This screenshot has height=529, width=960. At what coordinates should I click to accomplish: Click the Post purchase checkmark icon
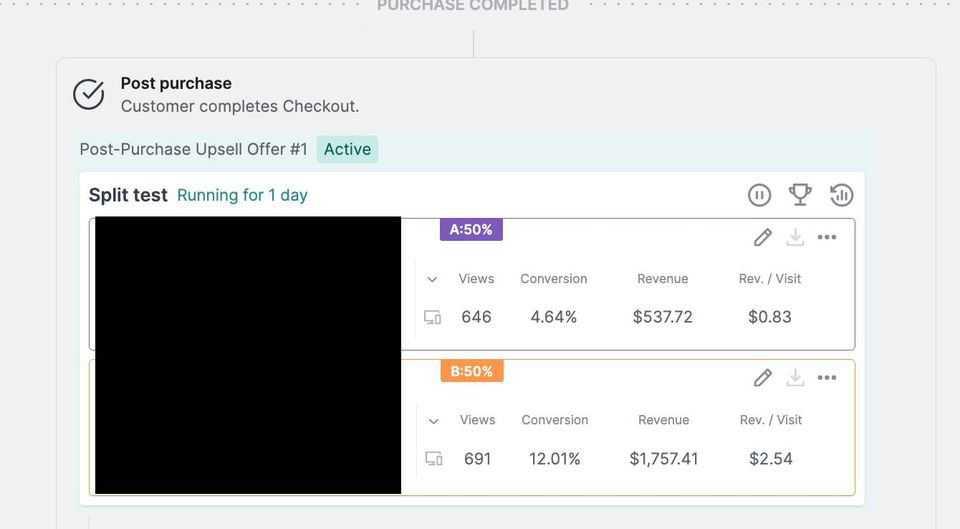[x=89, y=94]
